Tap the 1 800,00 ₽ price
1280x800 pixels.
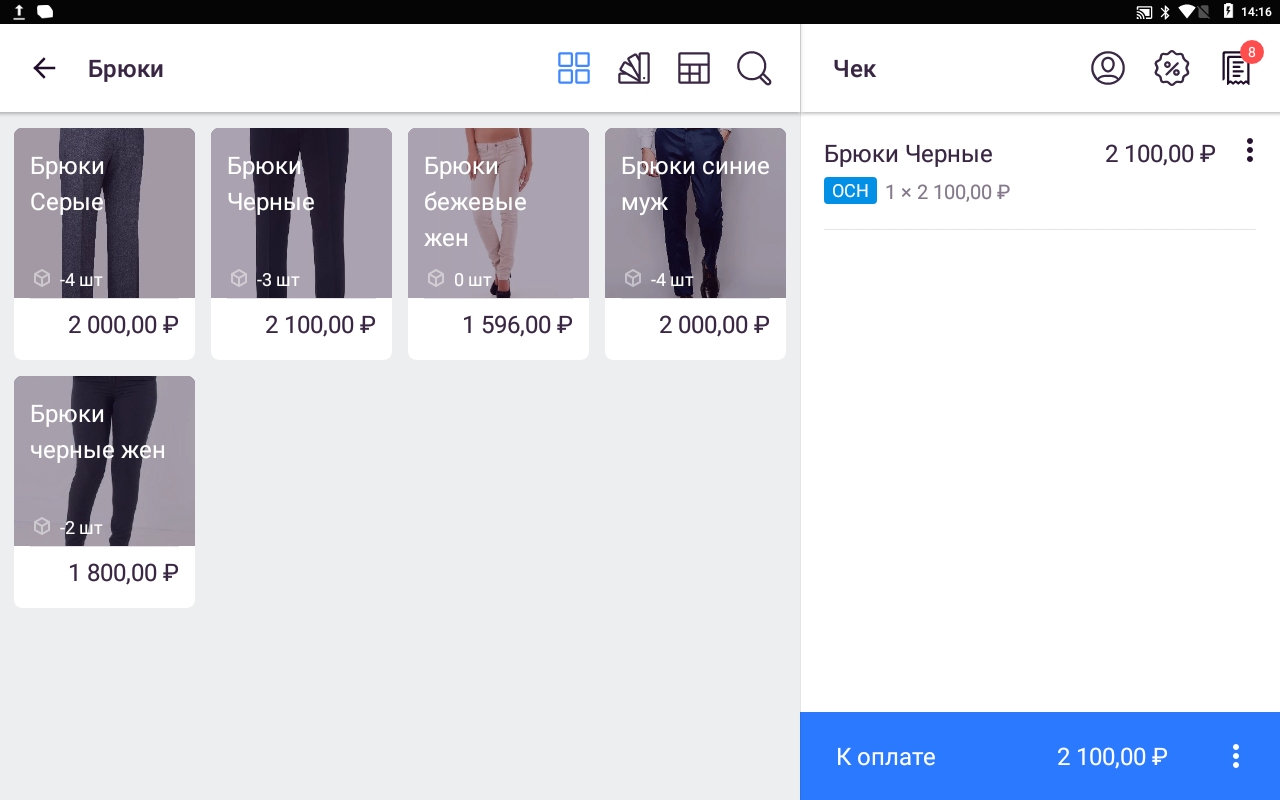tap(123, 573)
